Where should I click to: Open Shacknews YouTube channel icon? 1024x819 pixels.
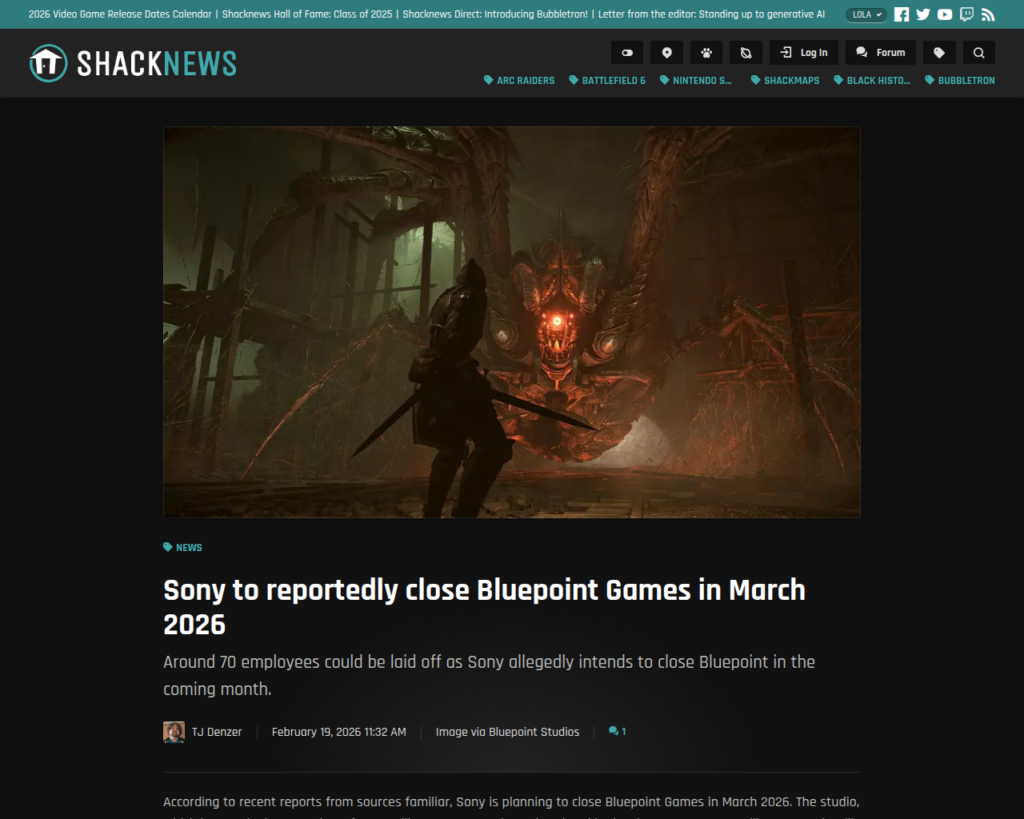[945, 15]
